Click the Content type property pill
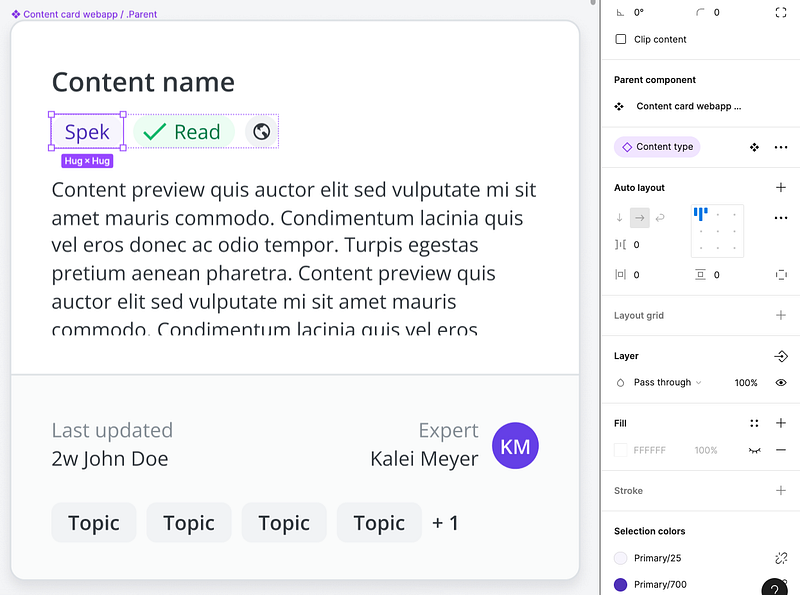 click(657, 147)
